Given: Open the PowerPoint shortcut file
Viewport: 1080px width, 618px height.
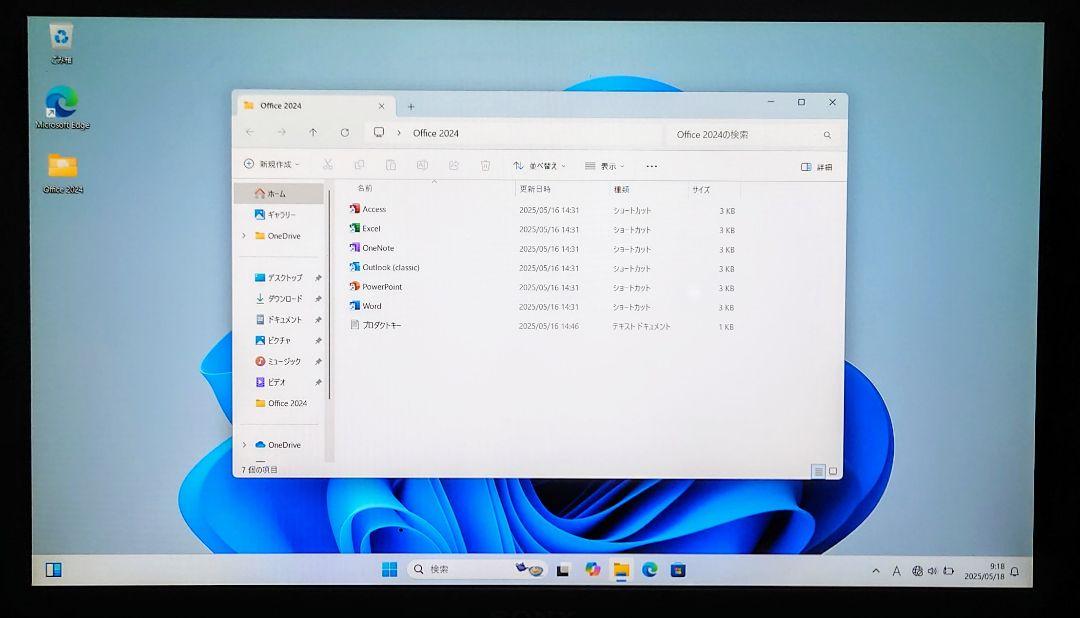Looking at the screenshot, I should click(375, 286).
